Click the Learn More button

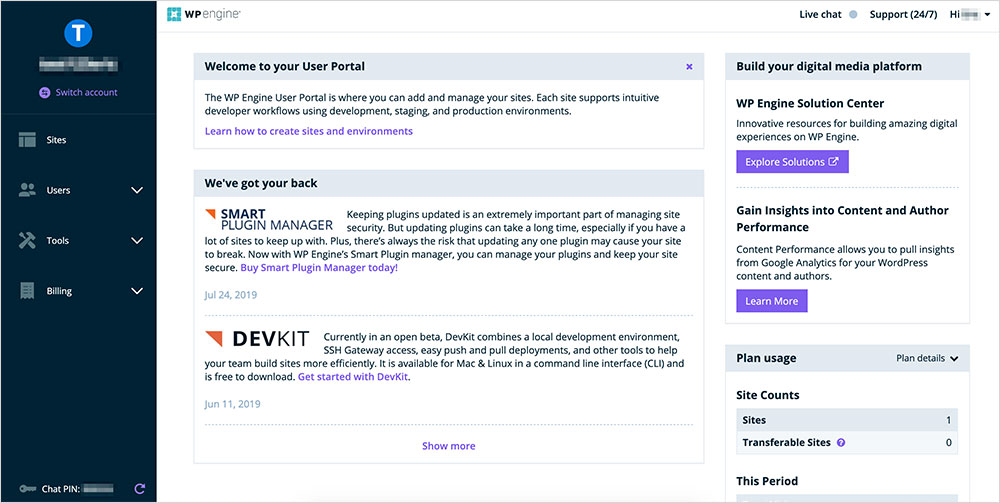(771, 301)
